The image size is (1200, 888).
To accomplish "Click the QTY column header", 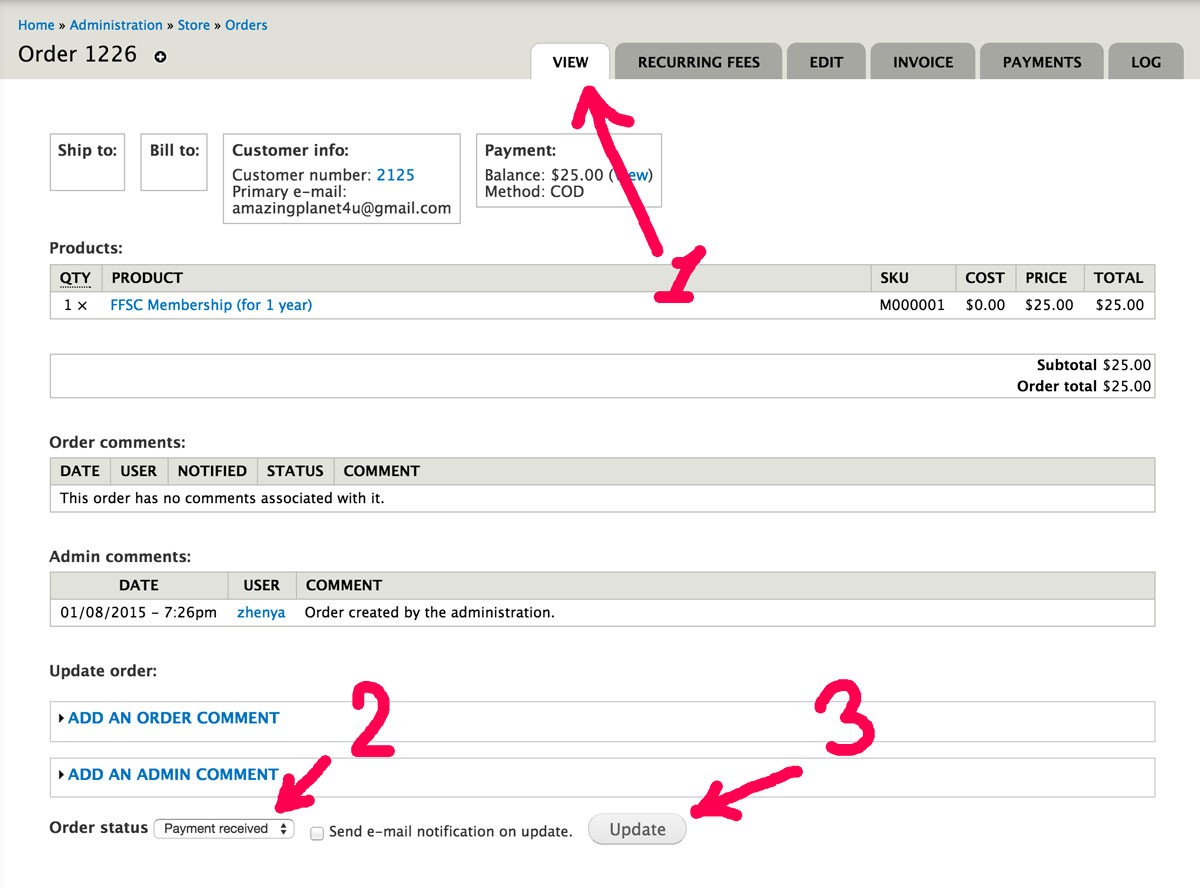I will point(75,278).
